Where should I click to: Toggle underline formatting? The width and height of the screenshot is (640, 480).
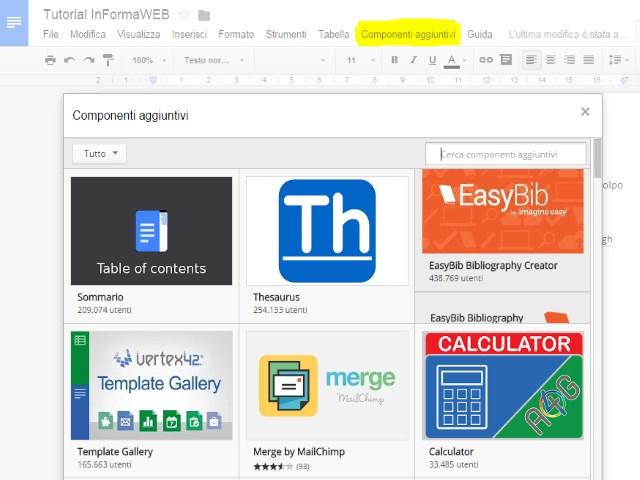coord(432,60)
